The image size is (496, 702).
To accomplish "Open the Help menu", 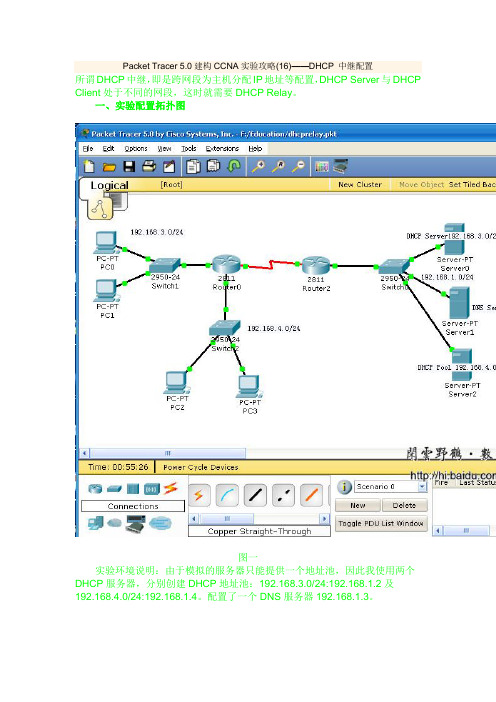I will click(x=255, y=149).
